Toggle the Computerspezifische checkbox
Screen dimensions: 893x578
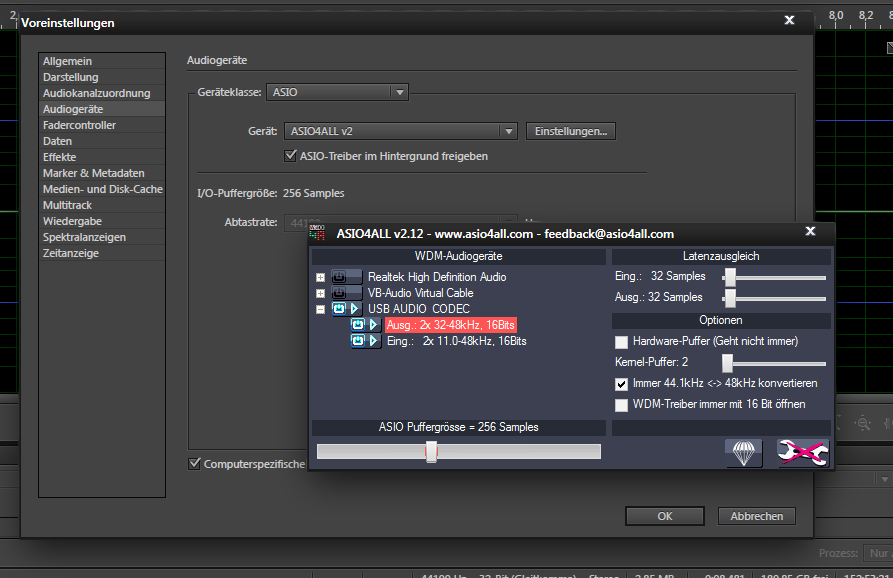click(x=194, y=464)
